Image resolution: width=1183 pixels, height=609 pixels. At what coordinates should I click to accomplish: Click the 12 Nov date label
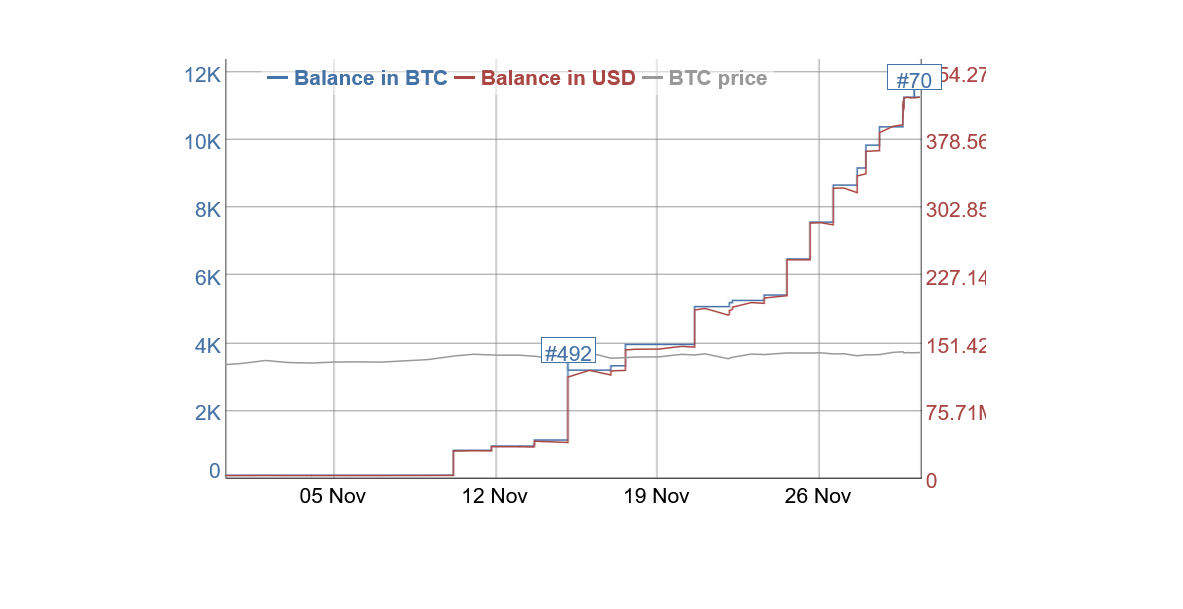click(495, 496)
